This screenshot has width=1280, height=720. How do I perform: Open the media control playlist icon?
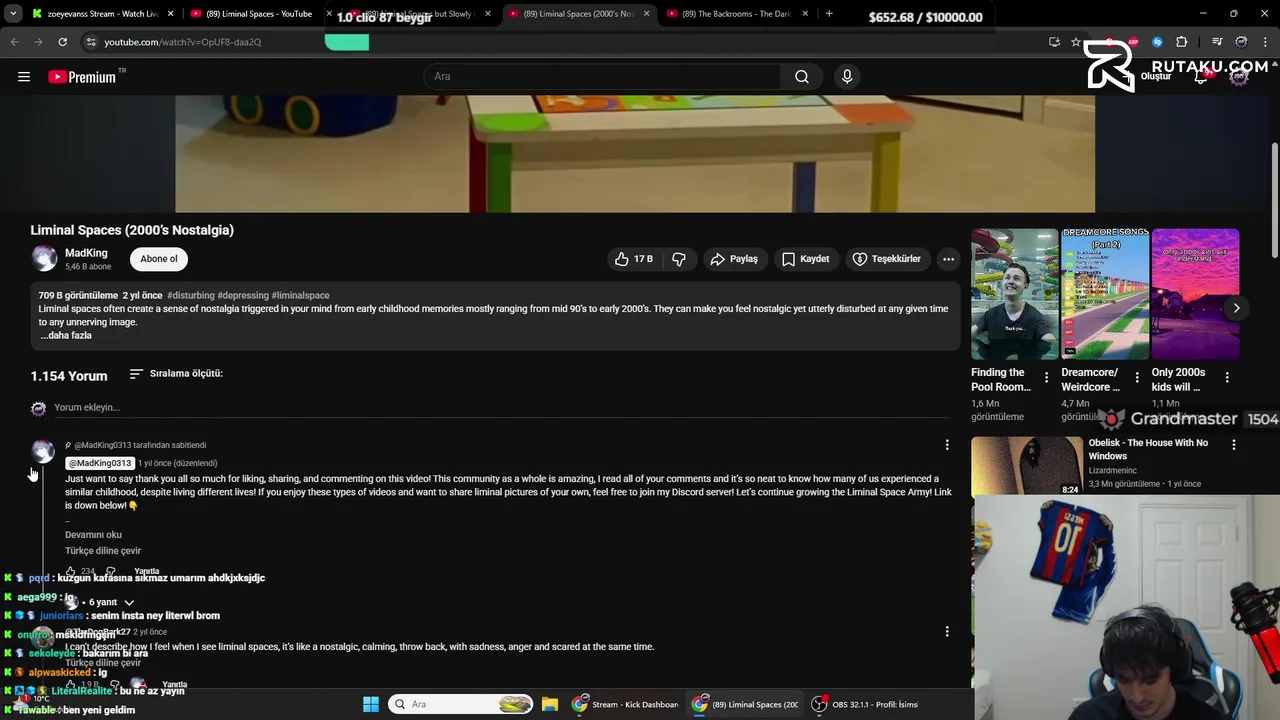(1217, 42)
